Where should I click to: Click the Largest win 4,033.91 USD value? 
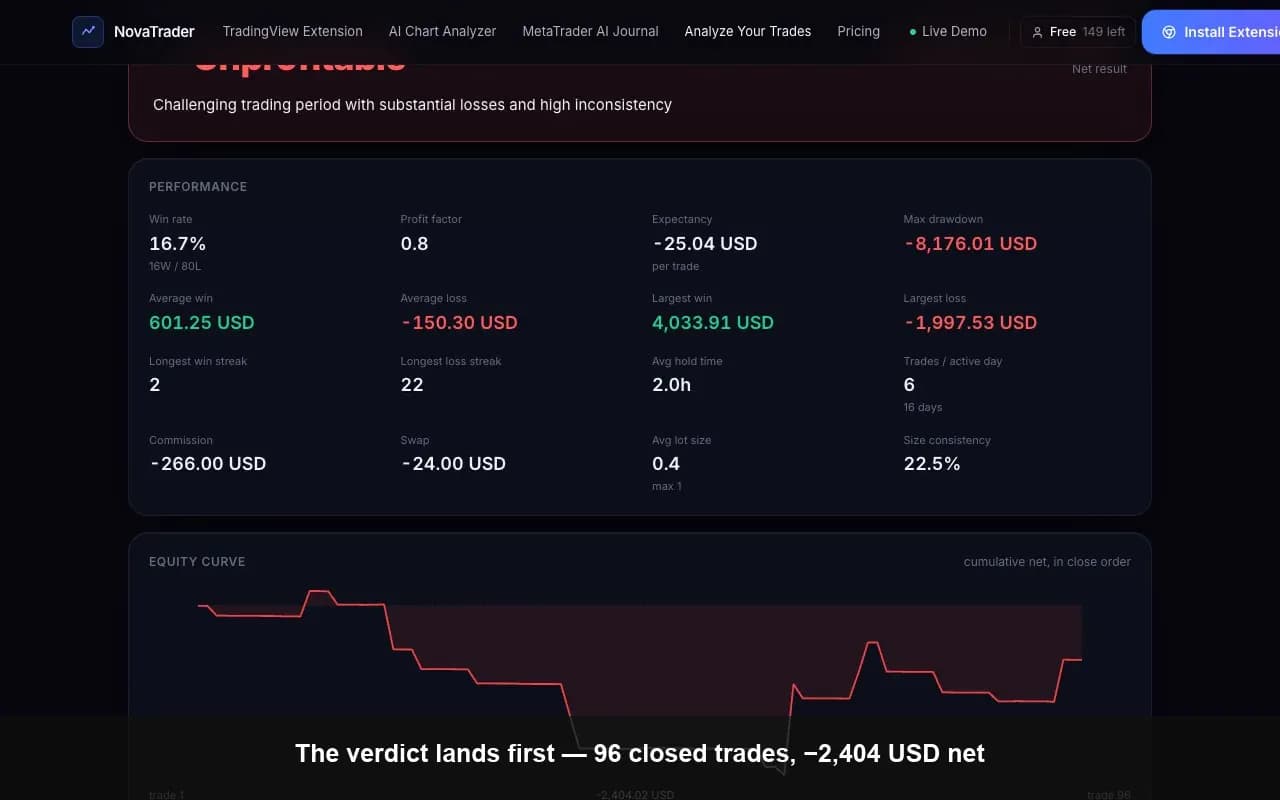(713, 322)
